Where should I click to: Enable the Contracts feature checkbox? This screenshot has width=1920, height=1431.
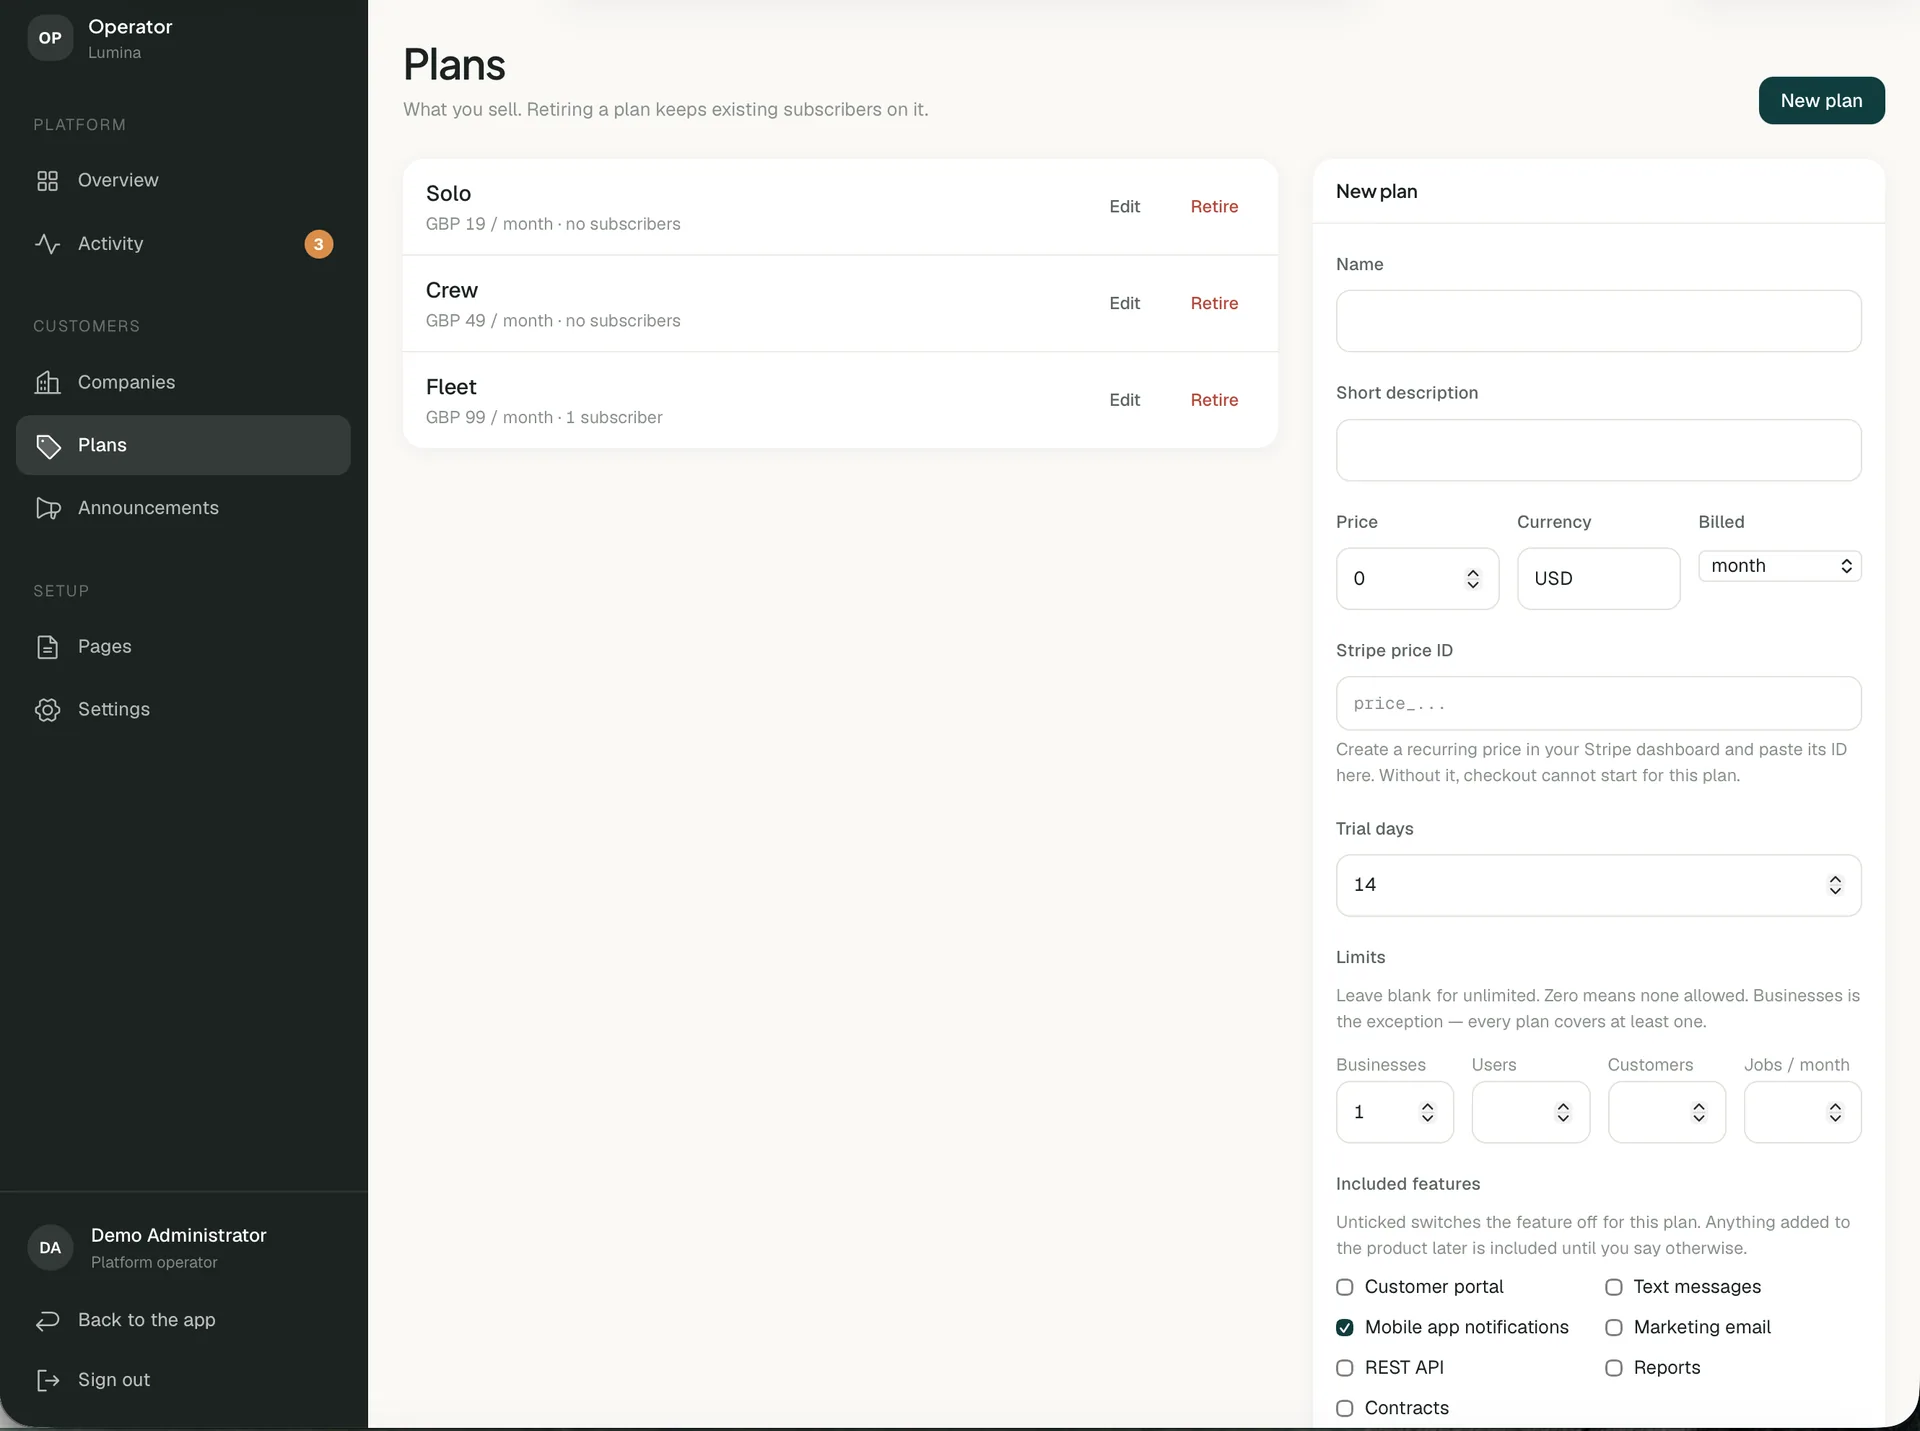click(x=1345, y=1408)
